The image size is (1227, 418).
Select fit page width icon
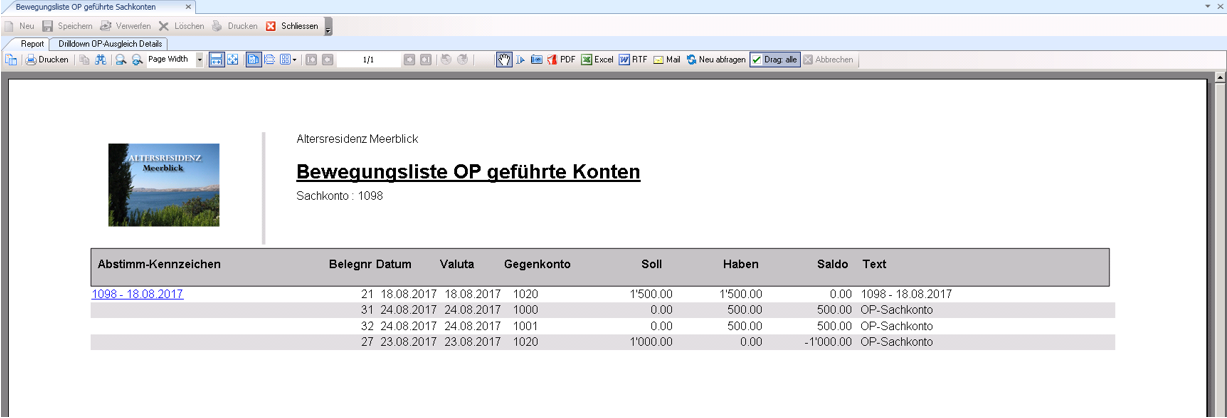(217, 60)
